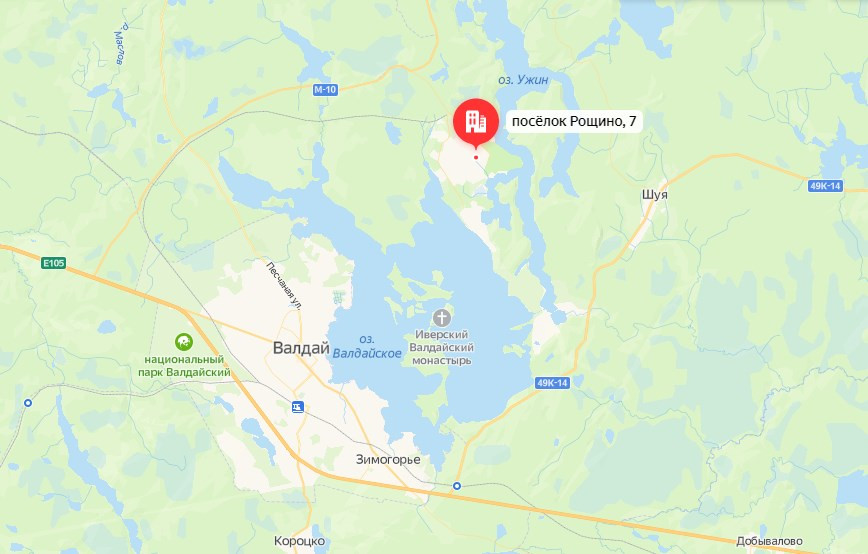Viewport: 868px width, 554px height.
Task: Click the blue circle marker at west edge
Action: click(x=28, y=403)
